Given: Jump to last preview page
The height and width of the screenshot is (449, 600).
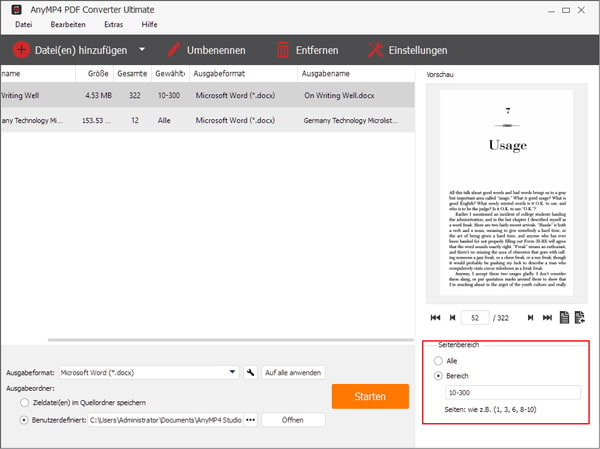Looking at the screenshot, I should pyautogui.click(x=547, y=317).
